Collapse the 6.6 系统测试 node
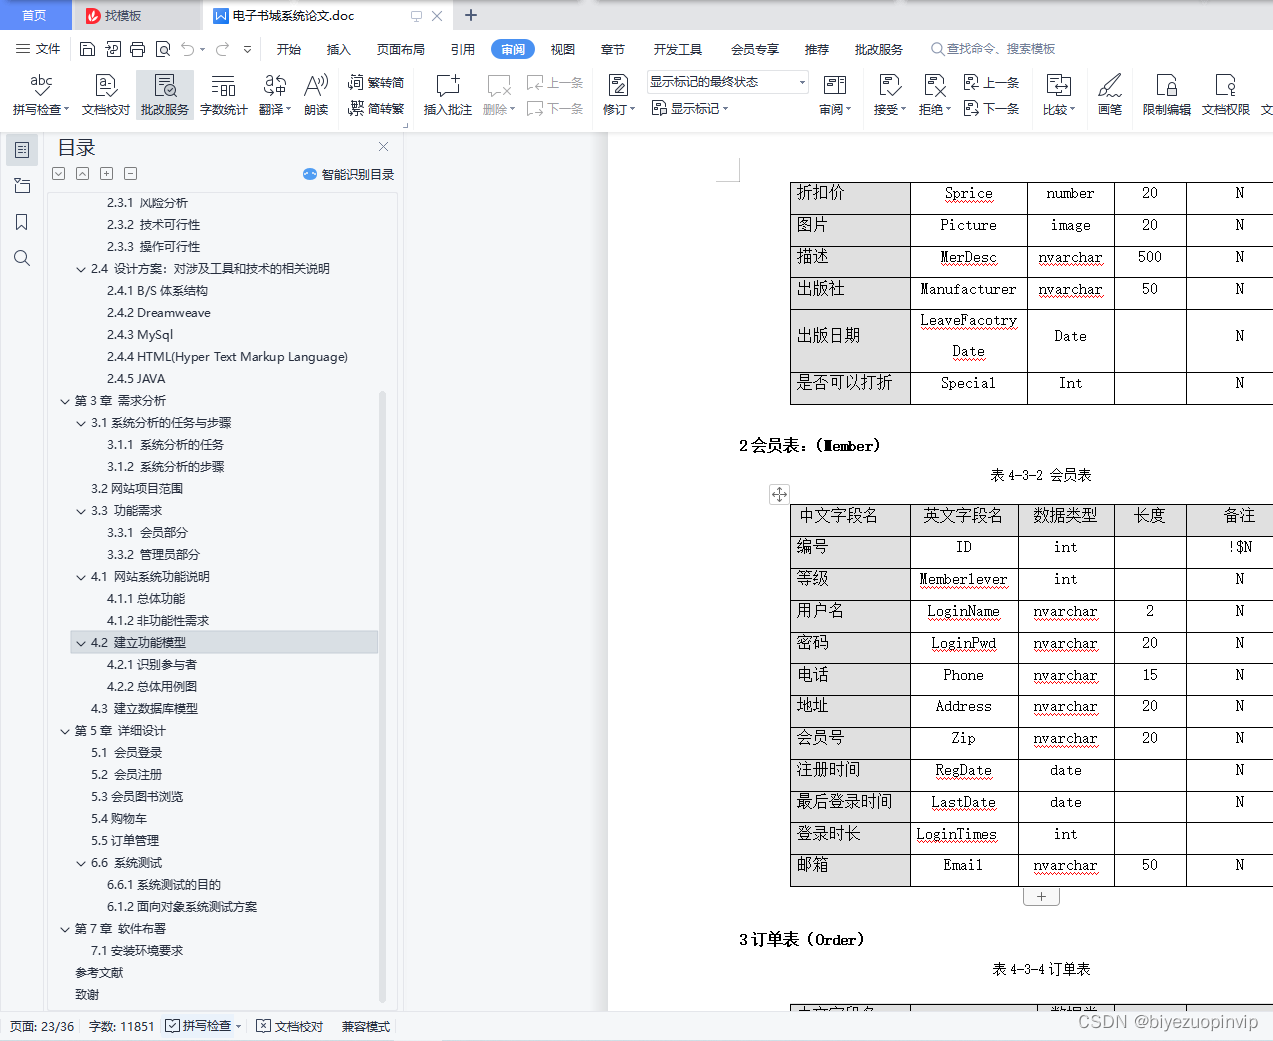The image size is (1273, 1041). [x=81, y=863]
